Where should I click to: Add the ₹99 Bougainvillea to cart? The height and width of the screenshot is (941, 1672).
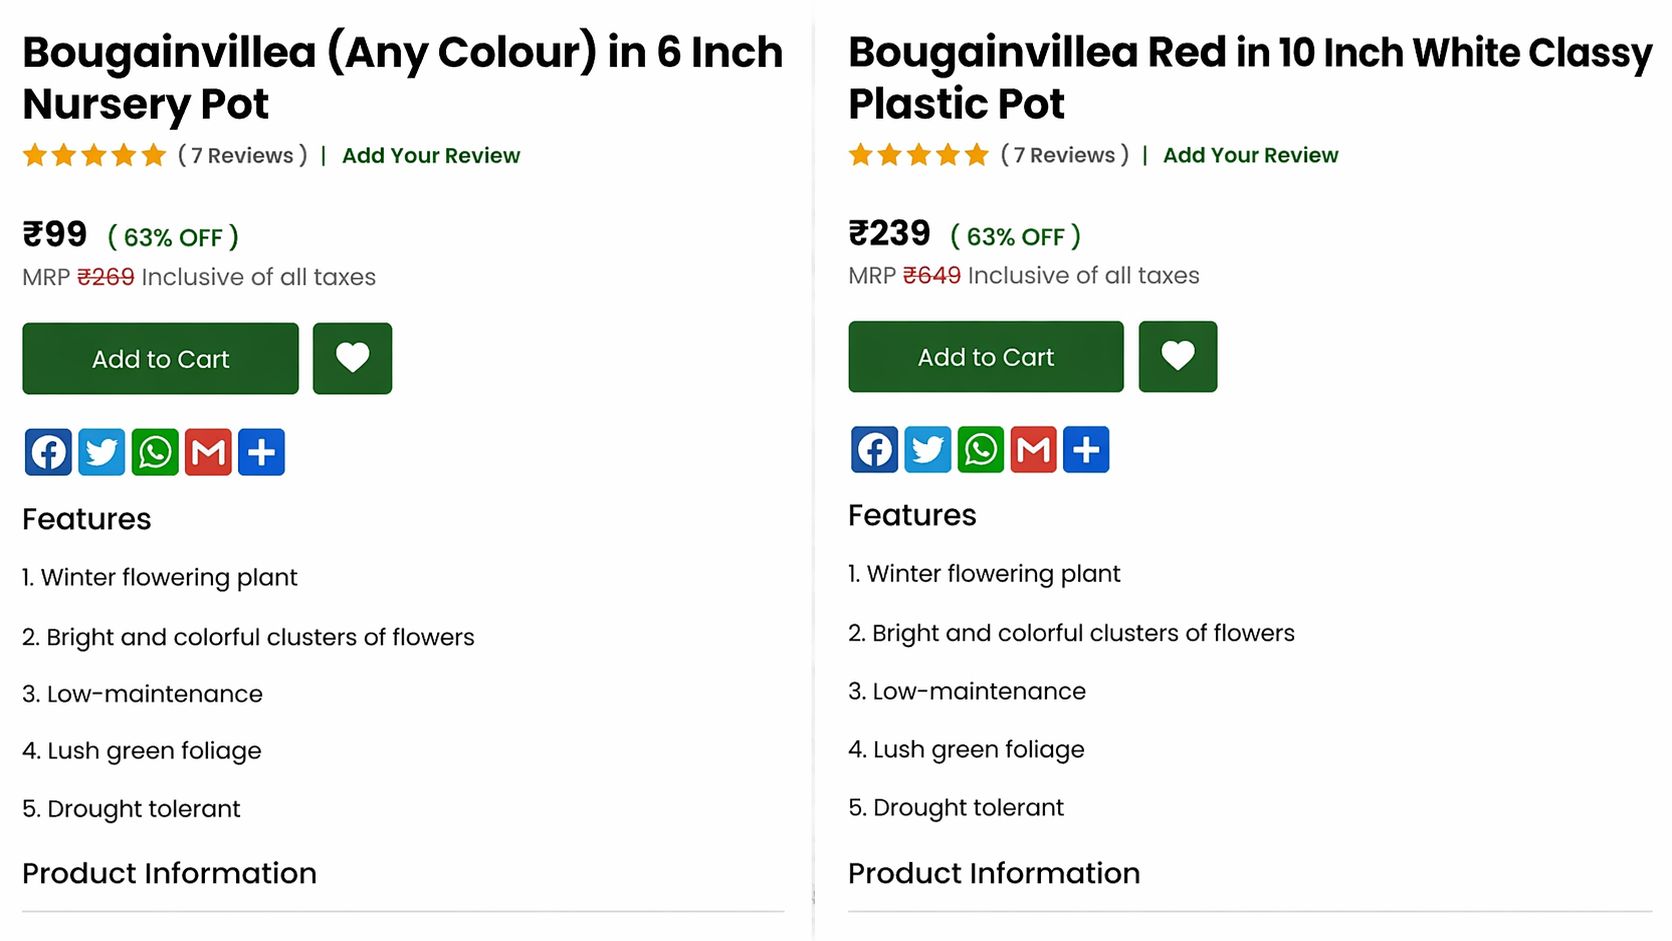coord(160,358)
